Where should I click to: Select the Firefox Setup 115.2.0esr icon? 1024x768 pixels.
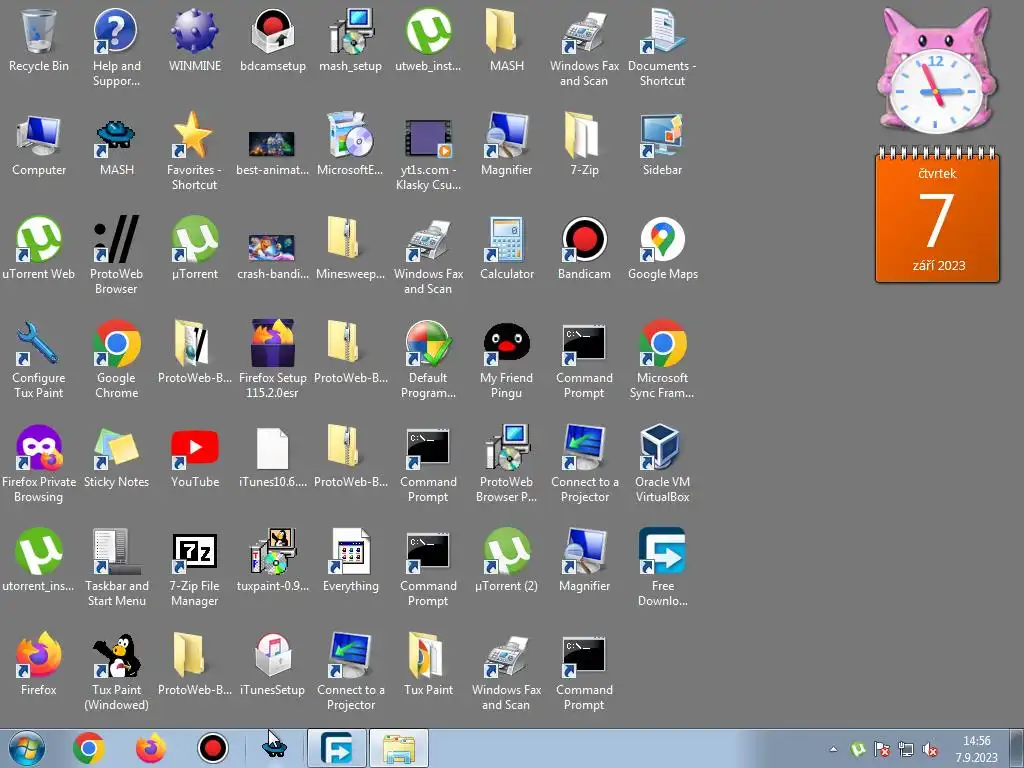click(272, 343)
